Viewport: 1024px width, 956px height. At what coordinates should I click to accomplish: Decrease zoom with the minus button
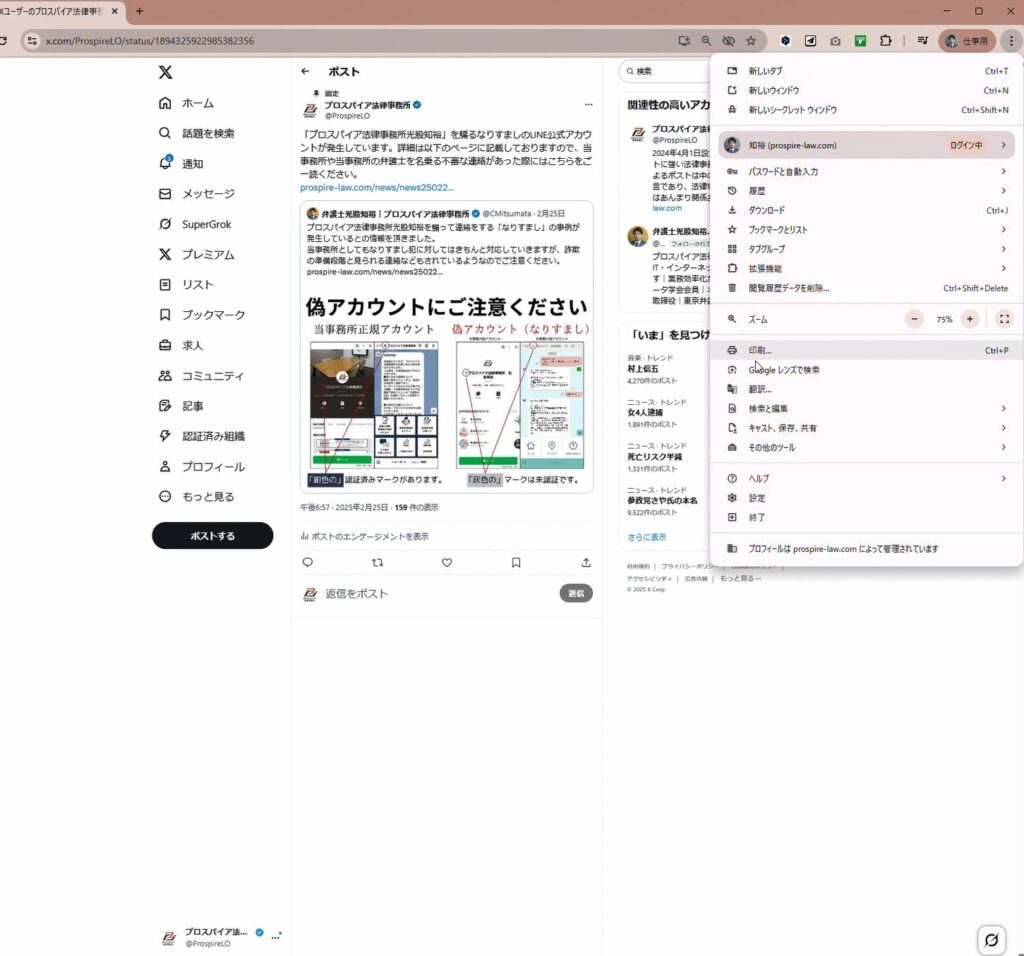pyautogui.click(x=914, y=319)
